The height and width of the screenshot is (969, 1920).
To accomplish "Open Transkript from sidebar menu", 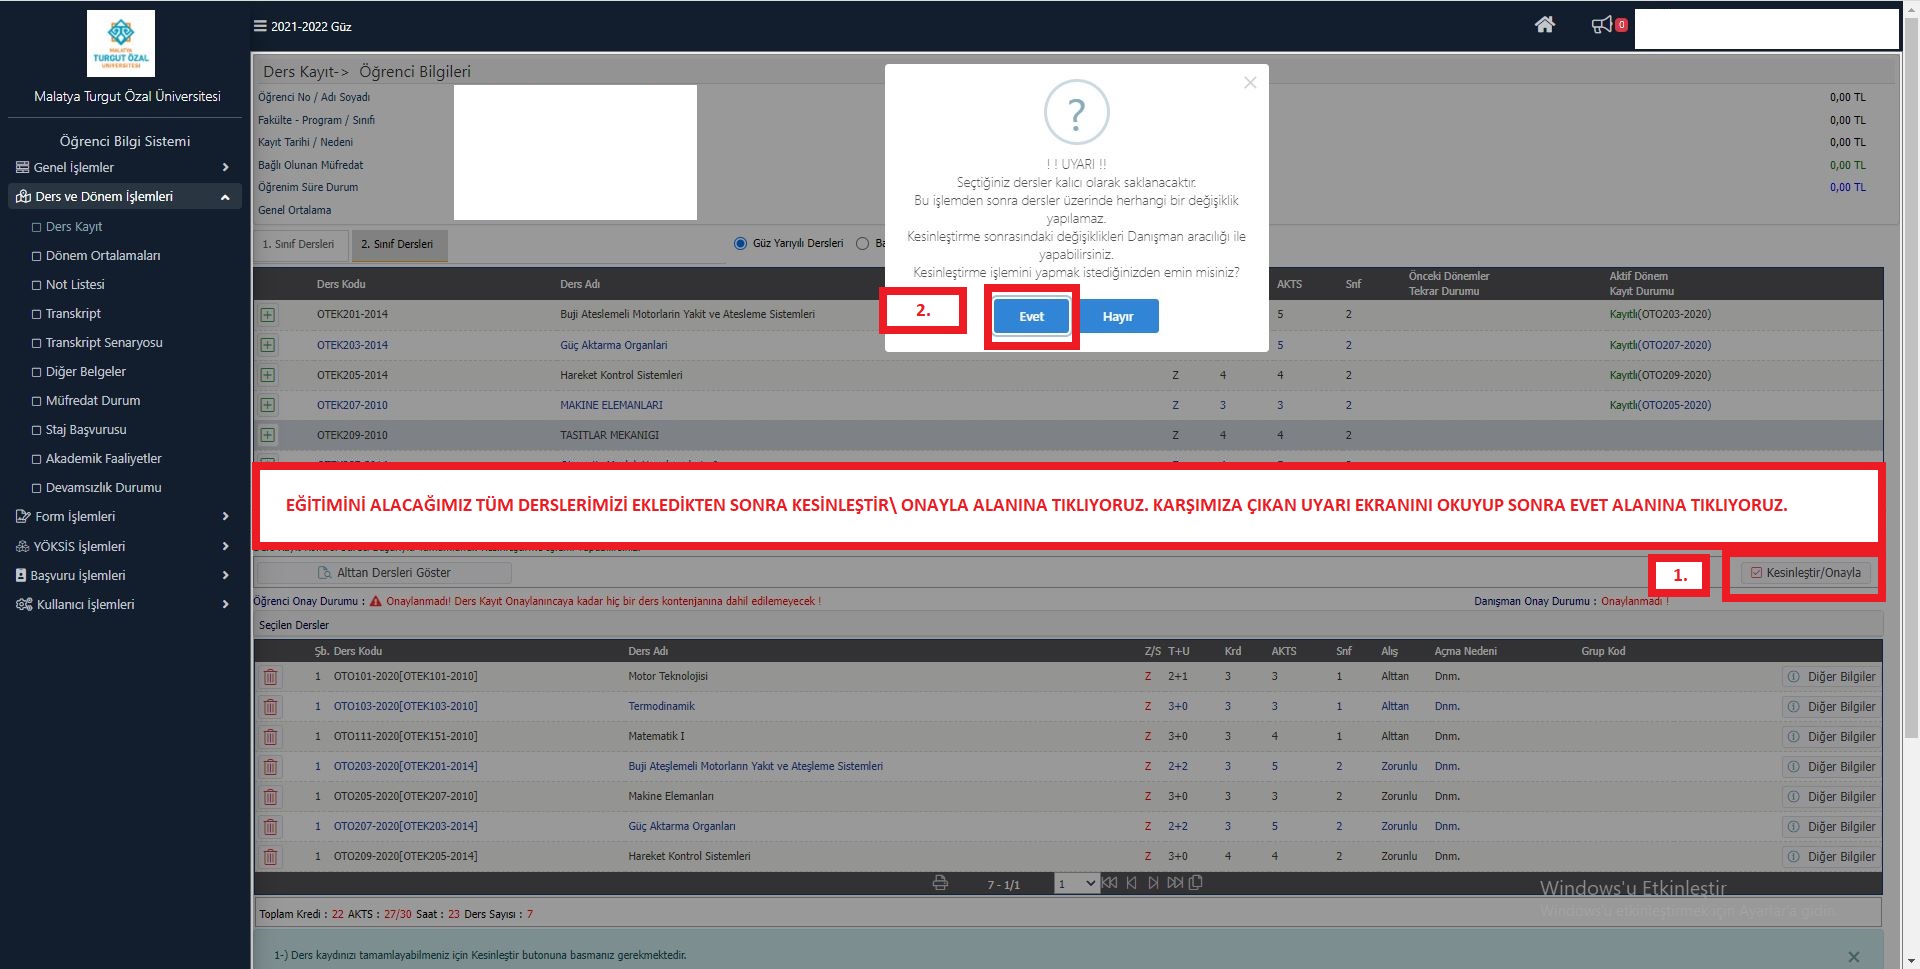I will coord(73,314).
